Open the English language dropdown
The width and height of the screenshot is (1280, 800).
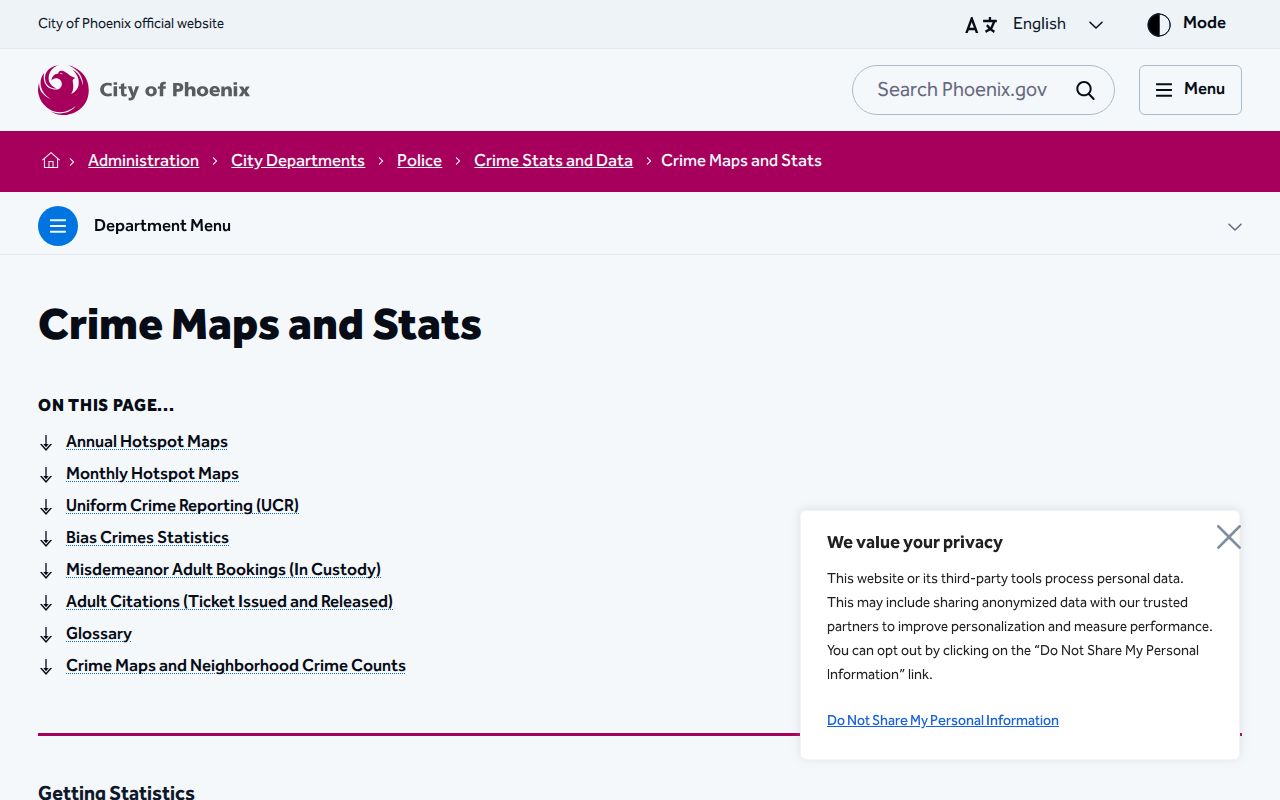1058,24
